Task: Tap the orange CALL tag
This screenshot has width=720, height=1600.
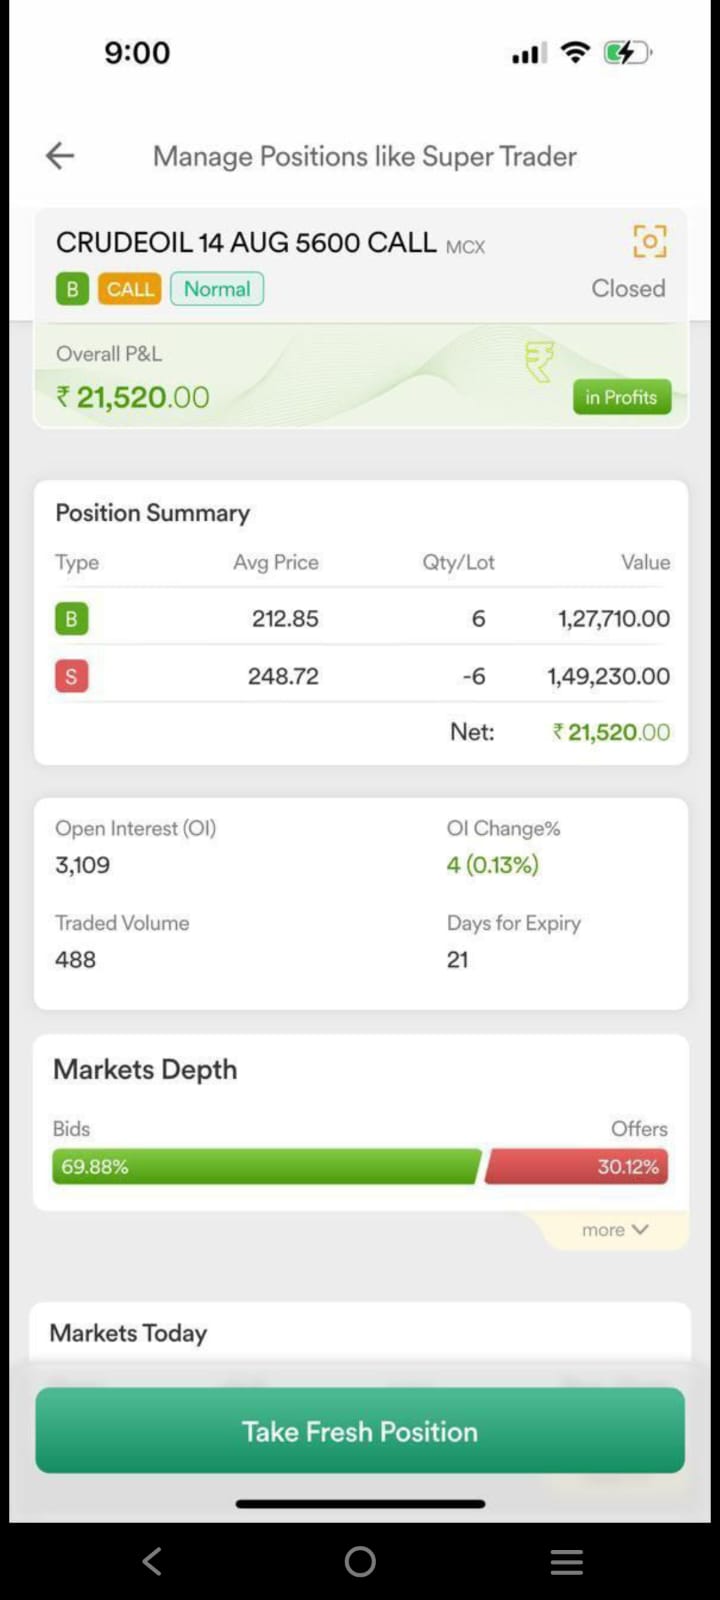Action: (x=130, y=289)
